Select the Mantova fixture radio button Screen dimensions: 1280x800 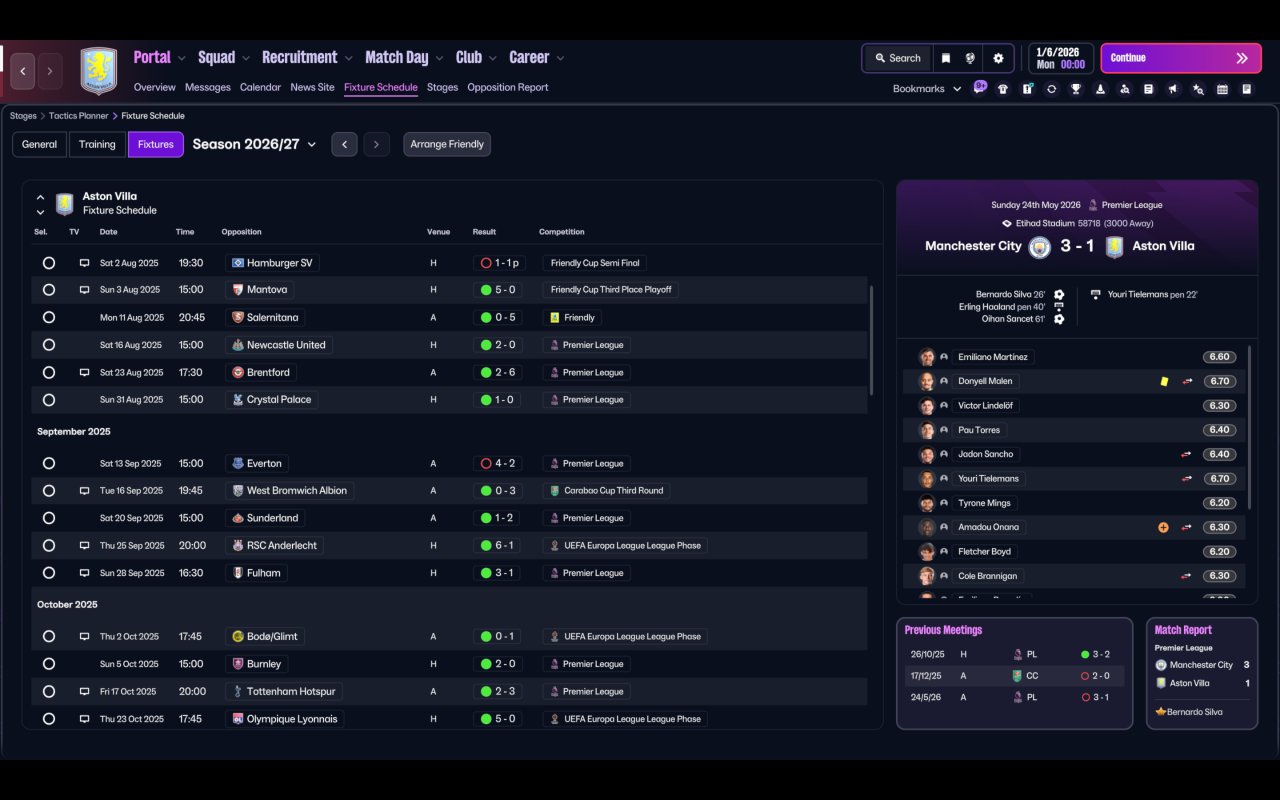(49, 290)
